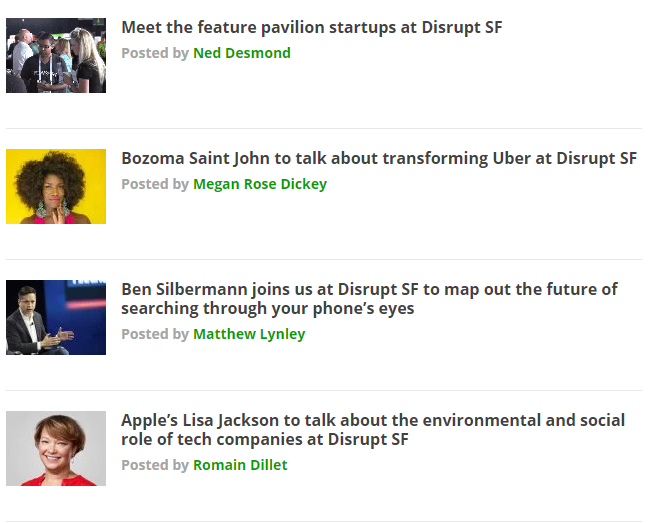The width and height of the screenshot is (648, 523).
Task: Click 'searching through your phone's eyes' headline line
Action: pyautogui.click(x=268, y=309)
